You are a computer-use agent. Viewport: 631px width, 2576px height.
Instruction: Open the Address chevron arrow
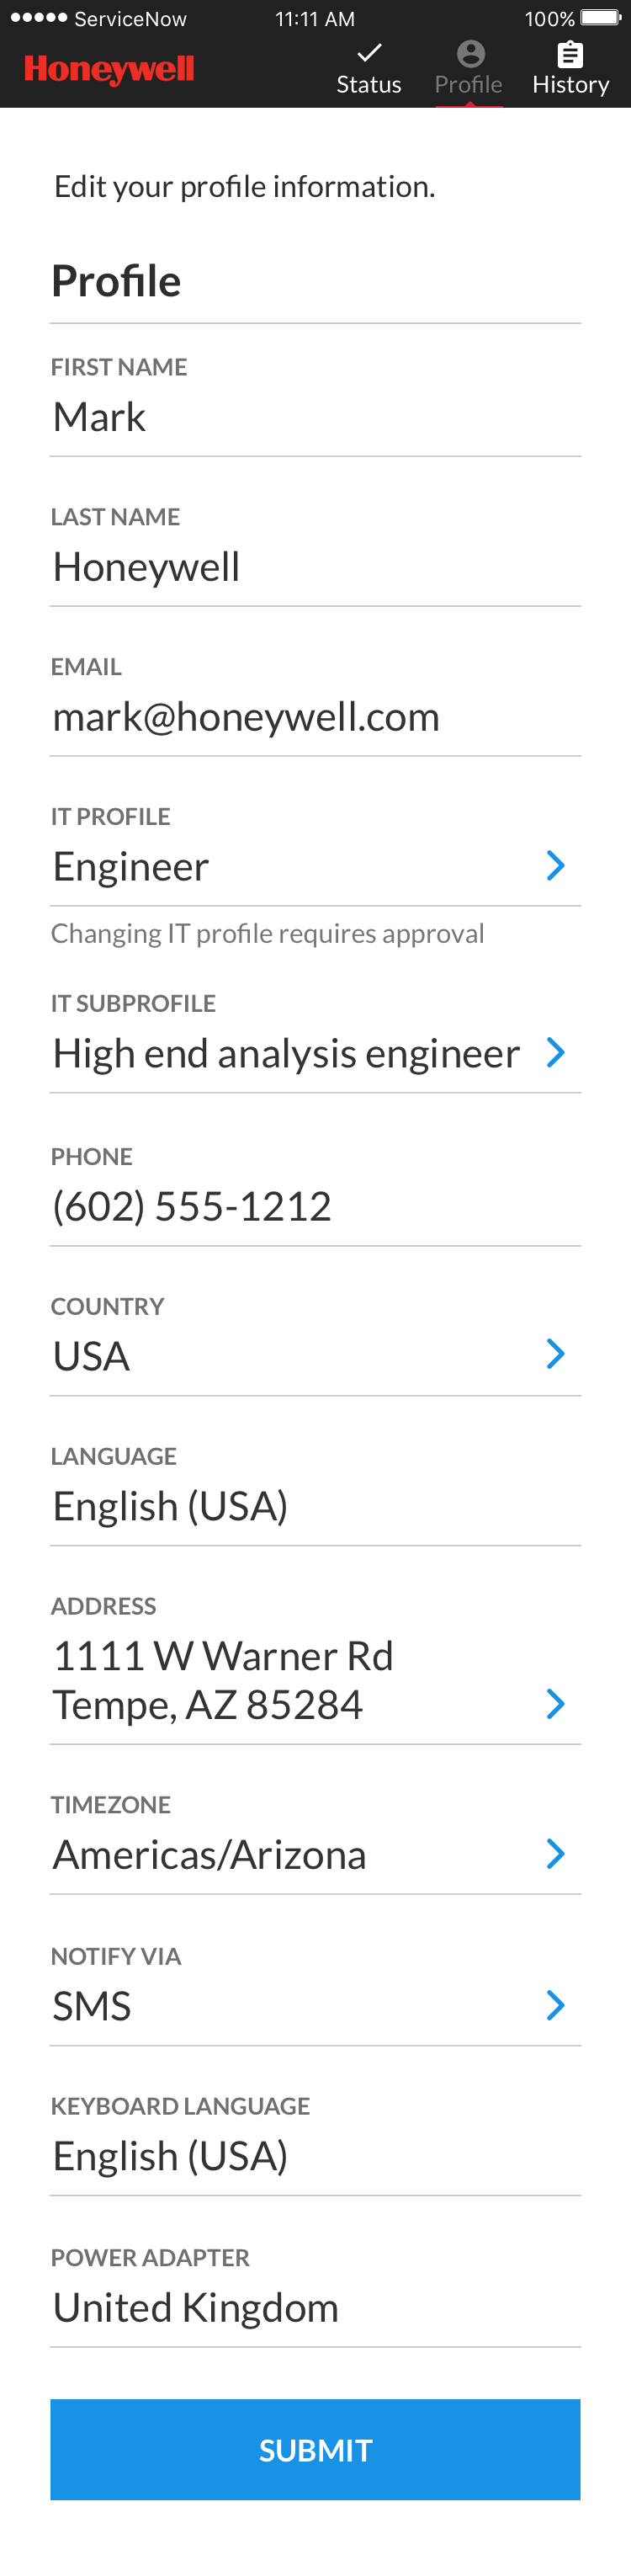click(x=555, y=1703)
